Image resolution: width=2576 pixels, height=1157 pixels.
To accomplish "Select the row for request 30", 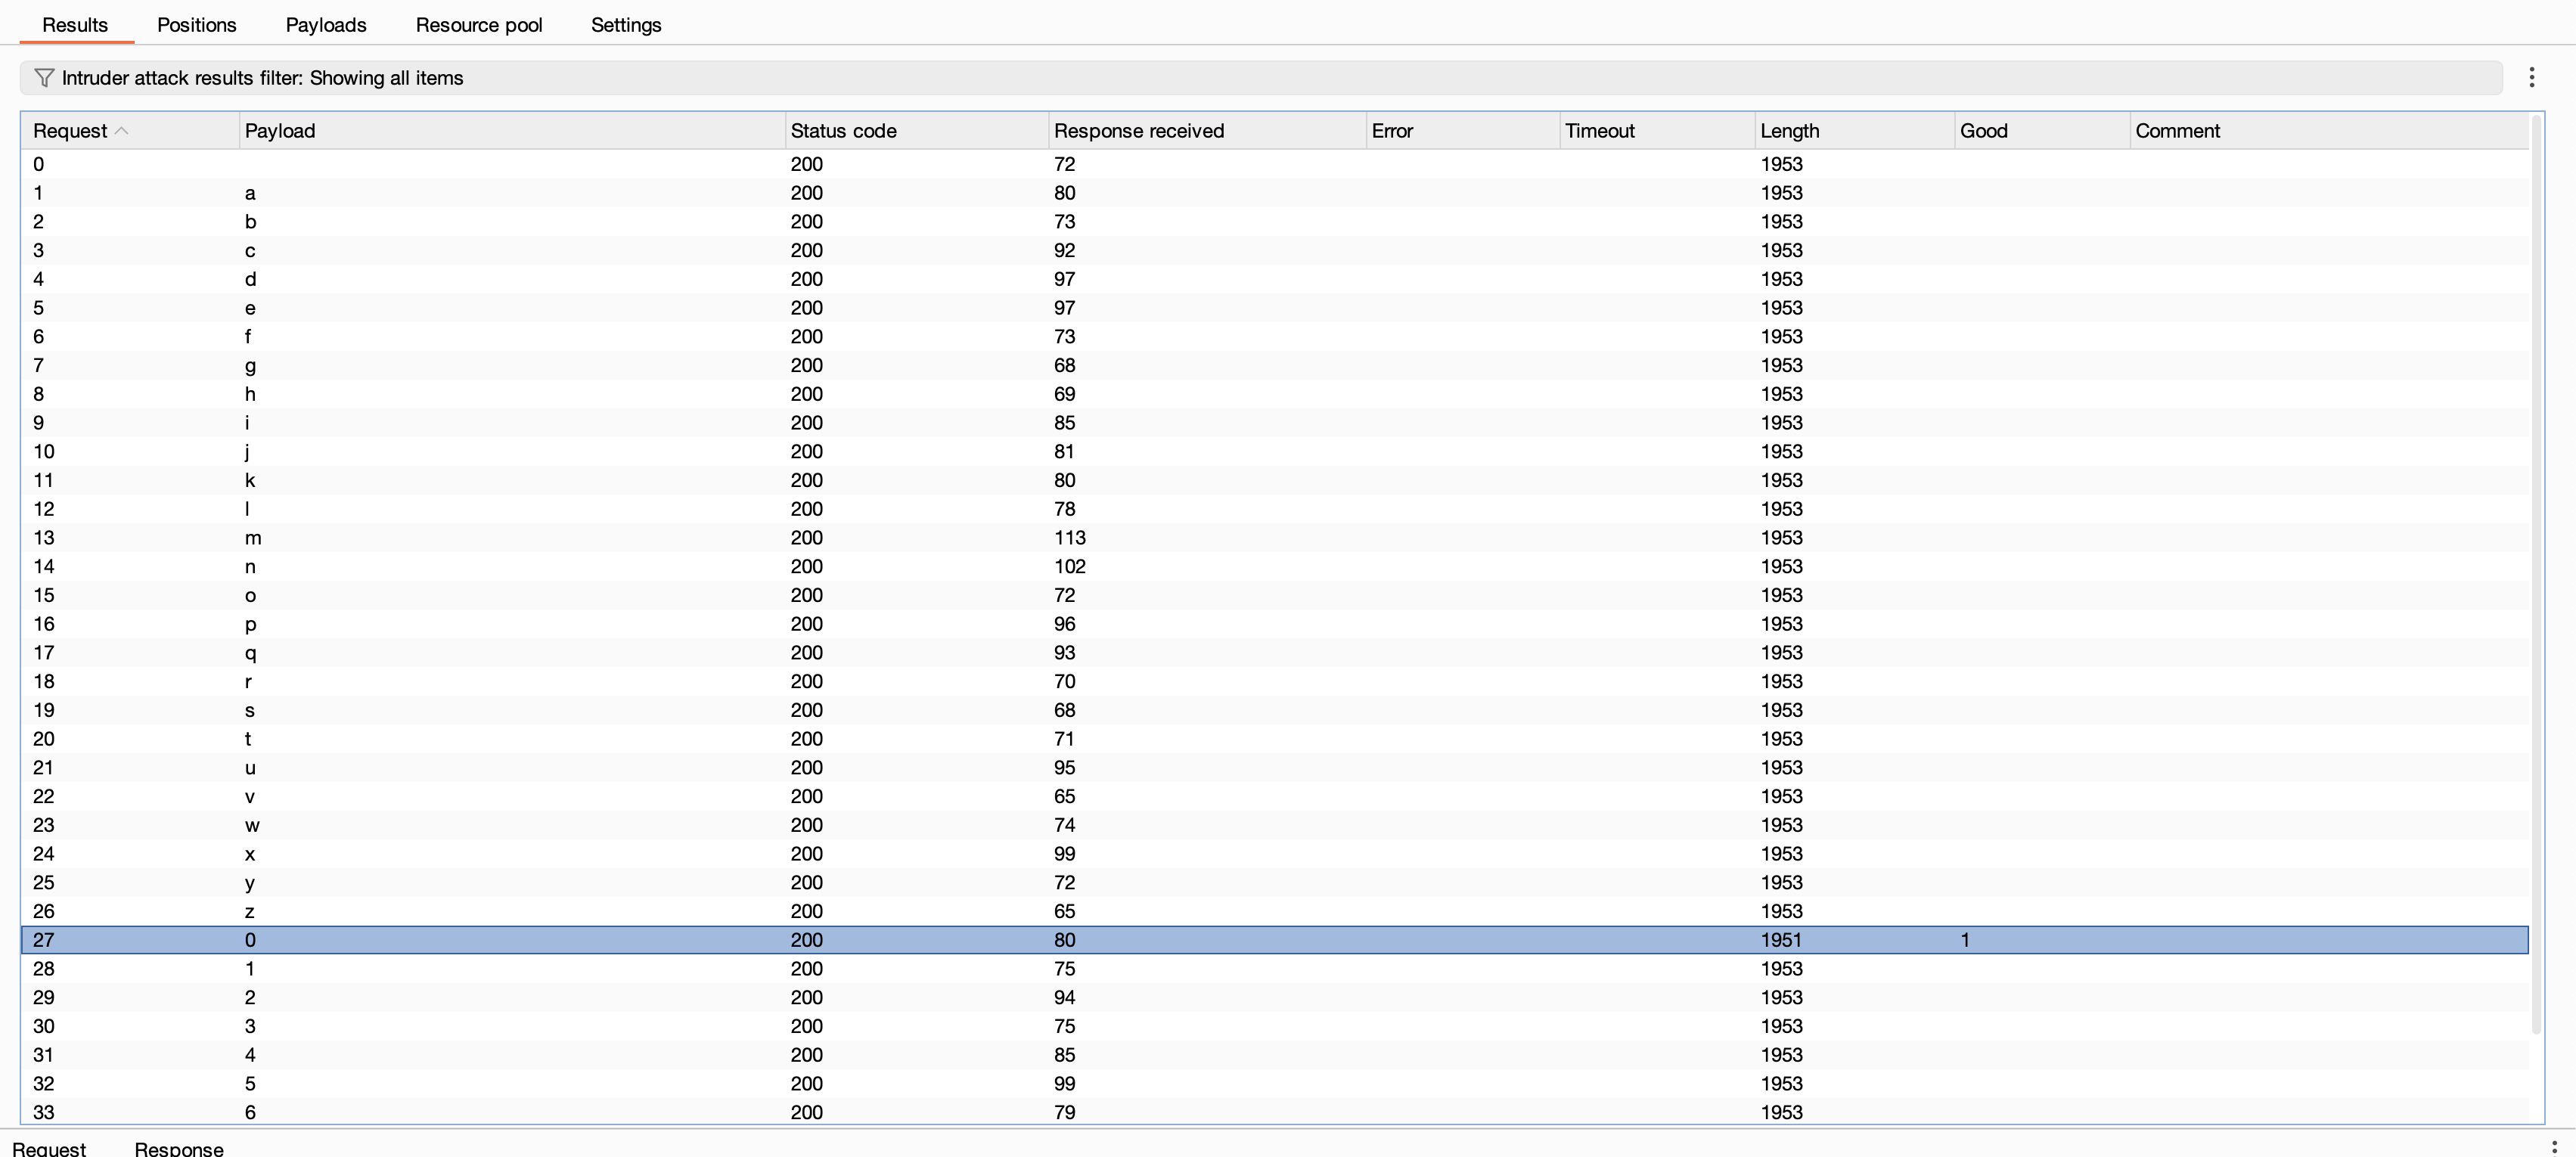I will tap(1275, 1027).
